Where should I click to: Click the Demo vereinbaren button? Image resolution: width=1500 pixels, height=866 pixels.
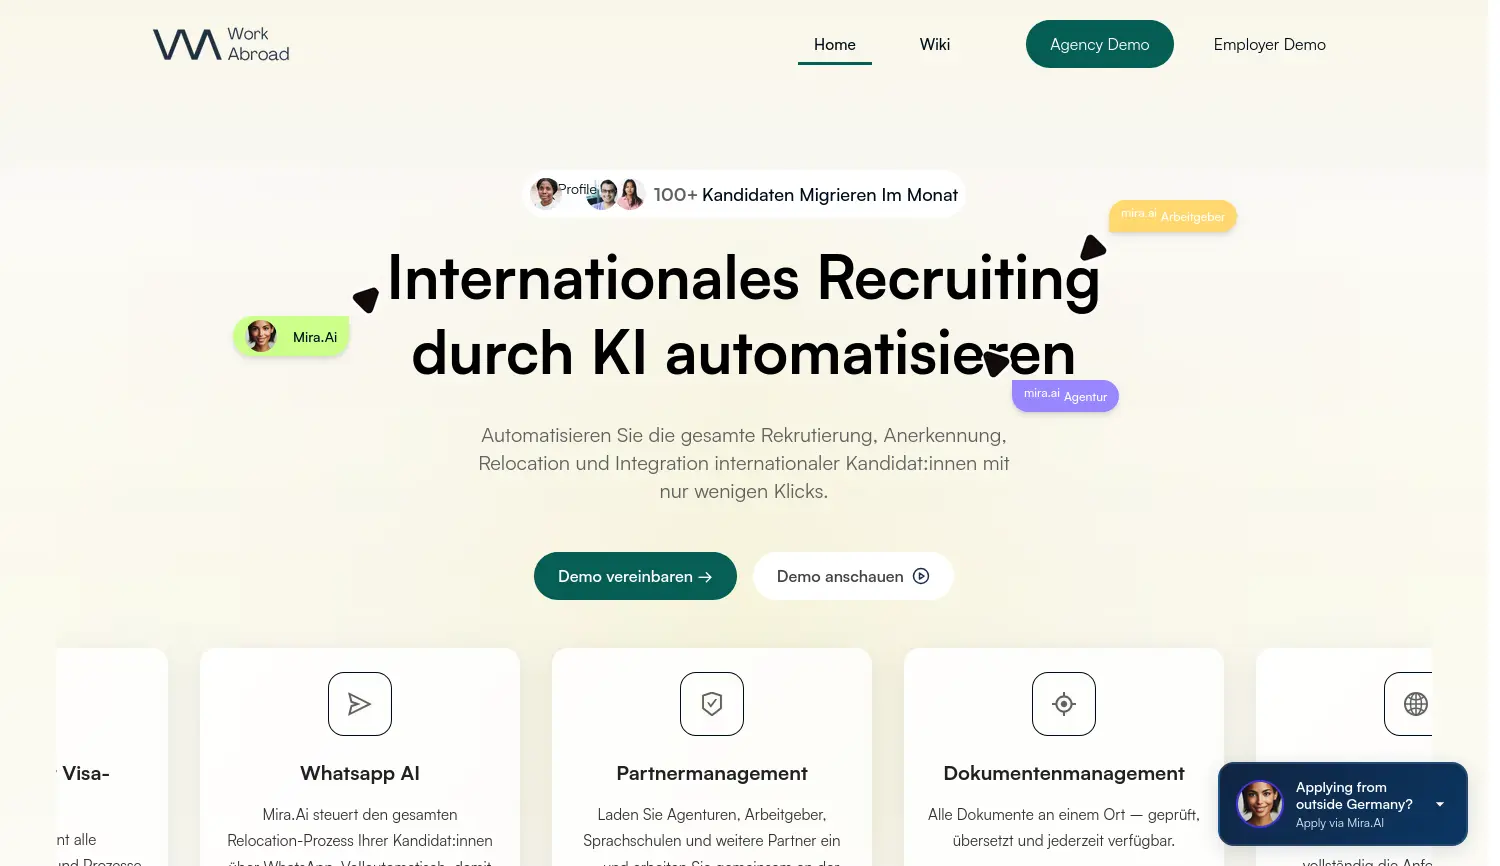click(635, 576)
